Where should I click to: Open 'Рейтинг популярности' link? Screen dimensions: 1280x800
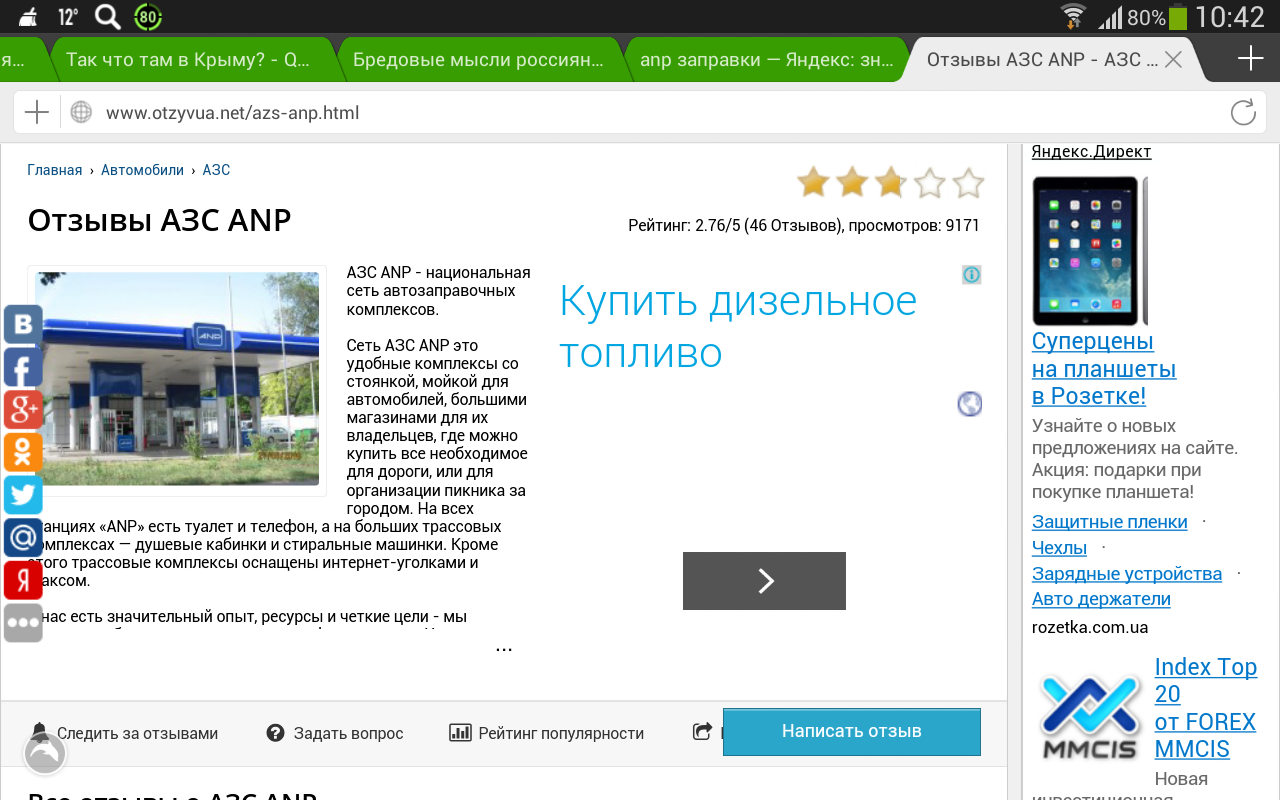[x=560, y=733]
